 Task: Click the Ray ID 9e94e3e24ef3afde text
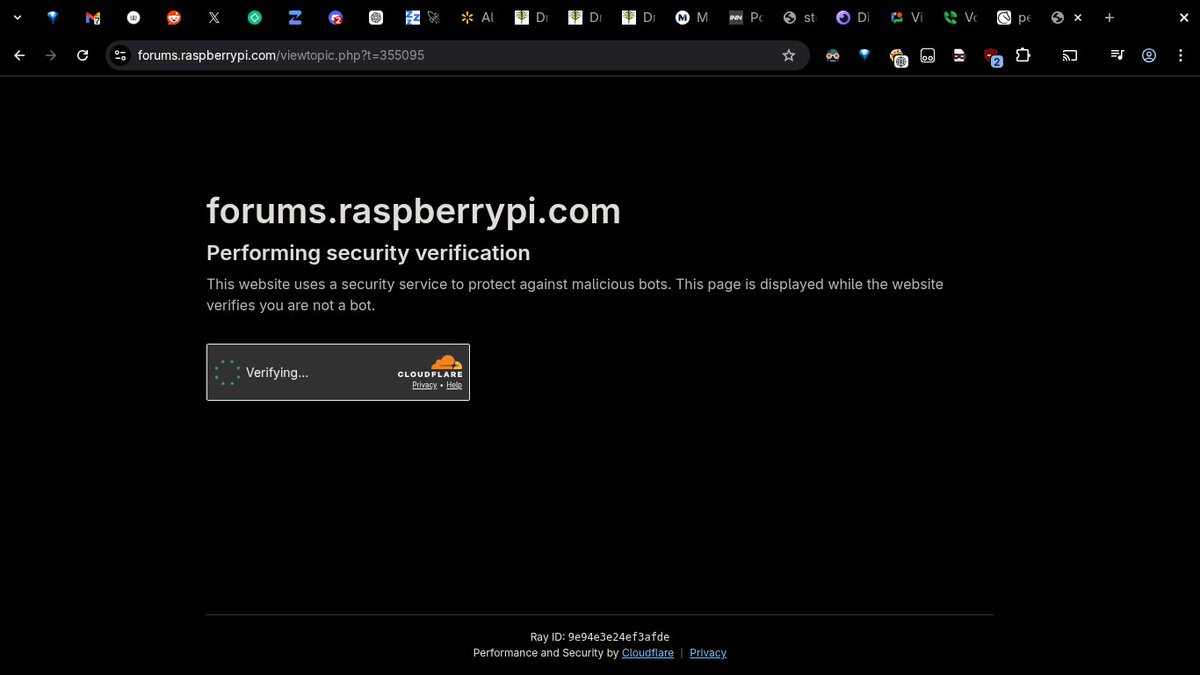(600, 637)
